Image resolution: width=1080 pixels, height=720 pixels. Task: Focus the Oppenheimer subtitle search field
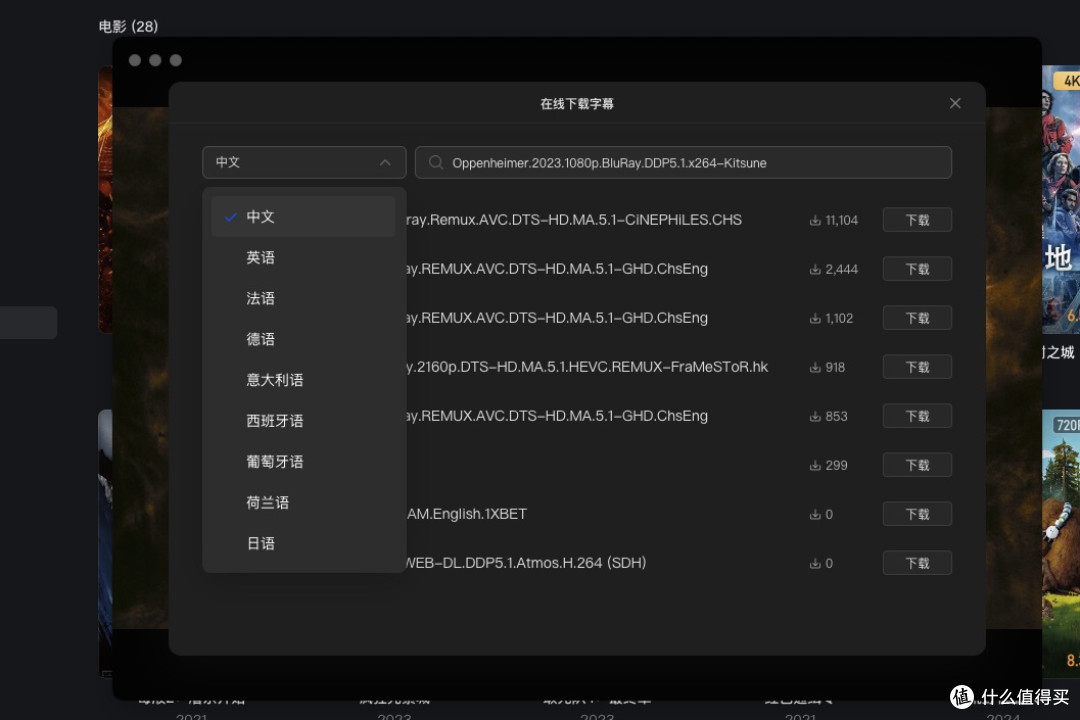click(x=683, y=163)
